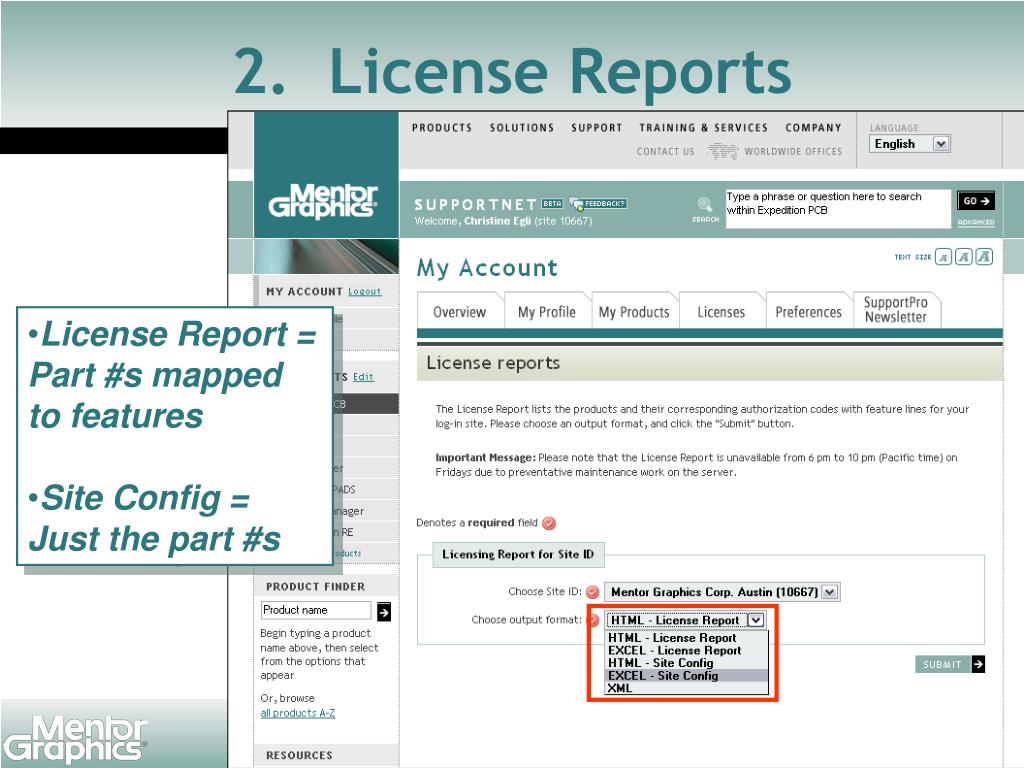Switch to the My Products tab
This screenshot has width=1024, height=768.
pos(634,312)
